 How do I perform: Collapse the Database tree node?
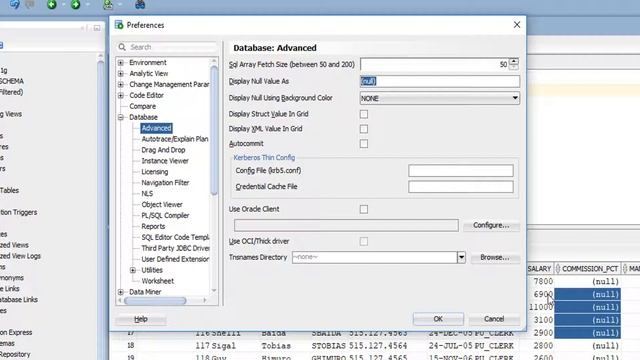coord(121,118)
